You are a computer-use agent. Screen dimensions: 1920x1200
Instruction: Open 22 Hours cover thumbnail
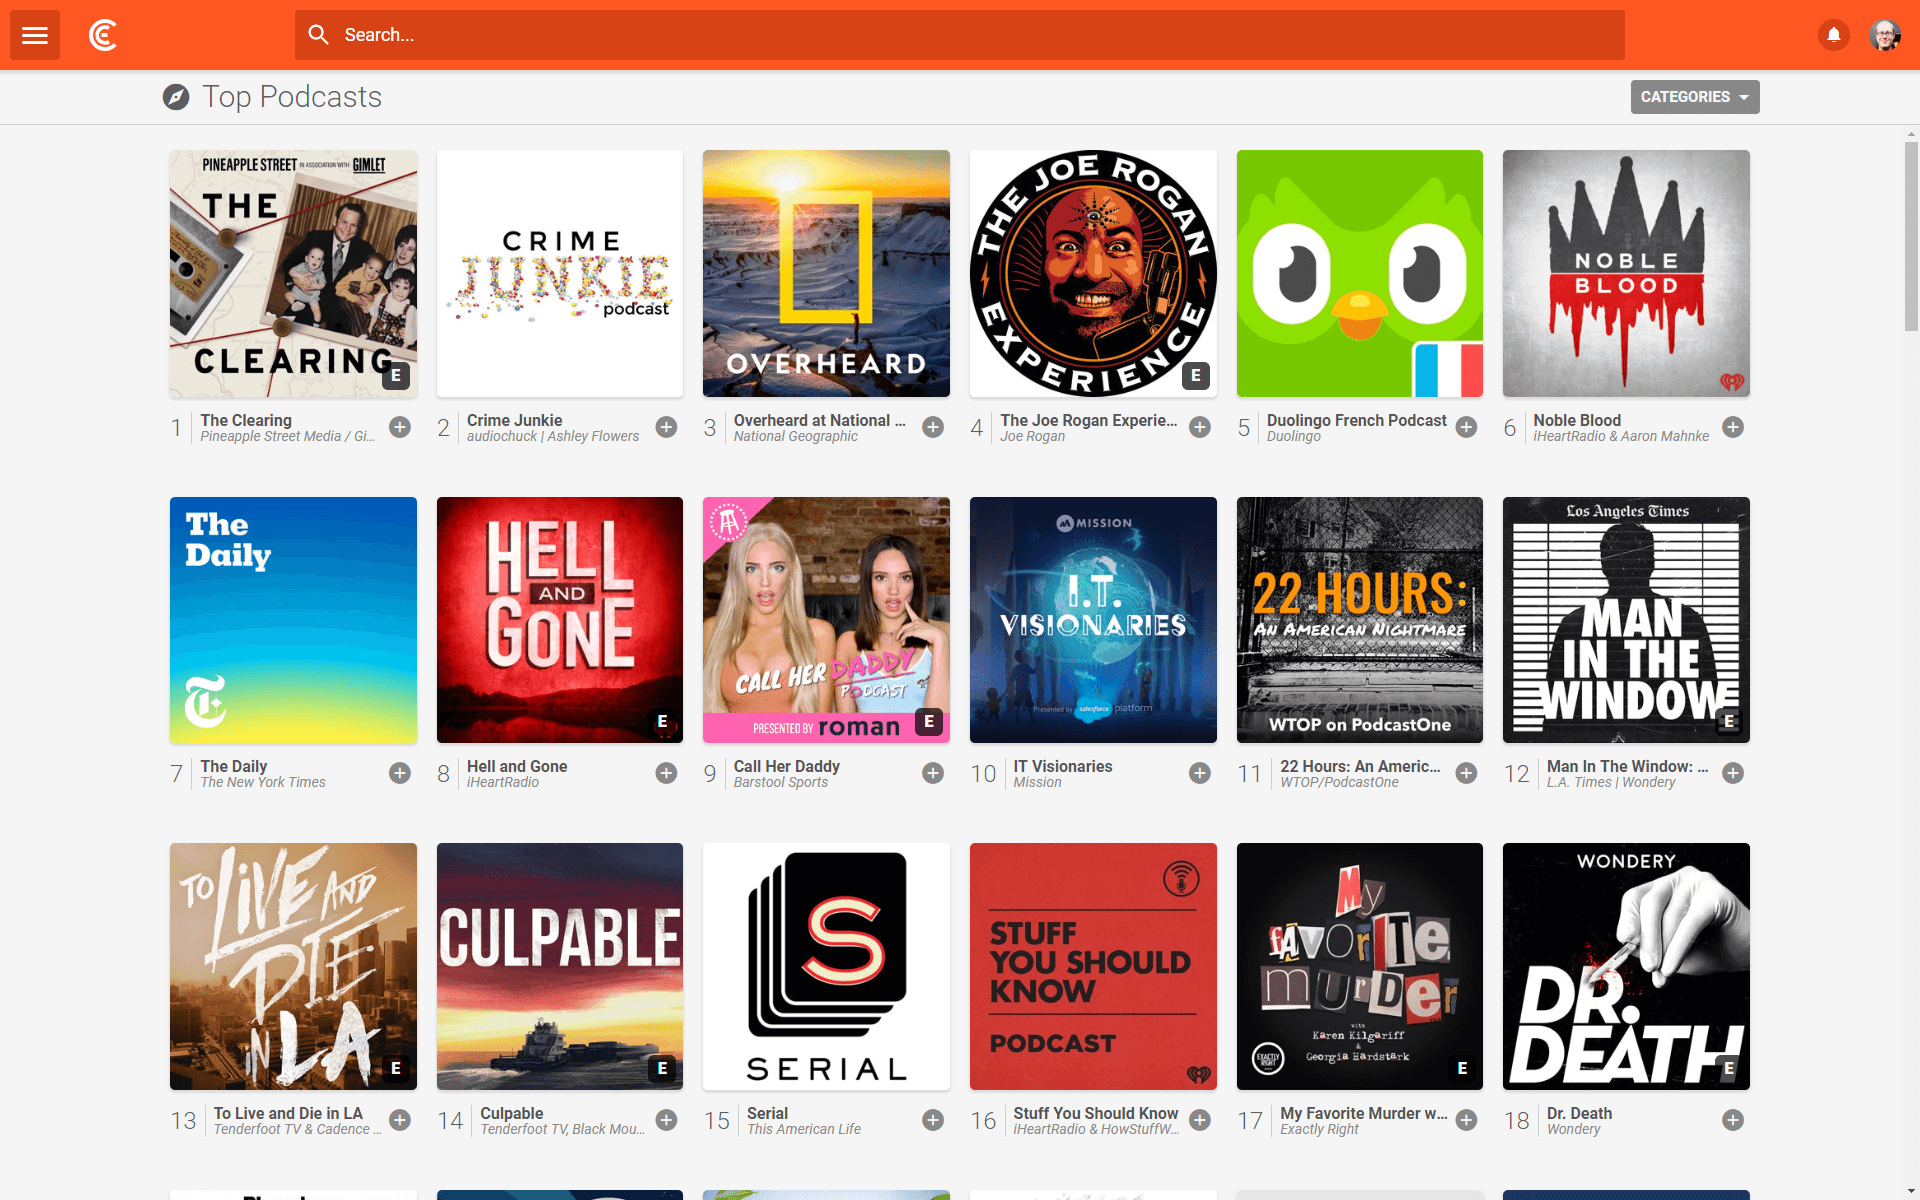1360,620
